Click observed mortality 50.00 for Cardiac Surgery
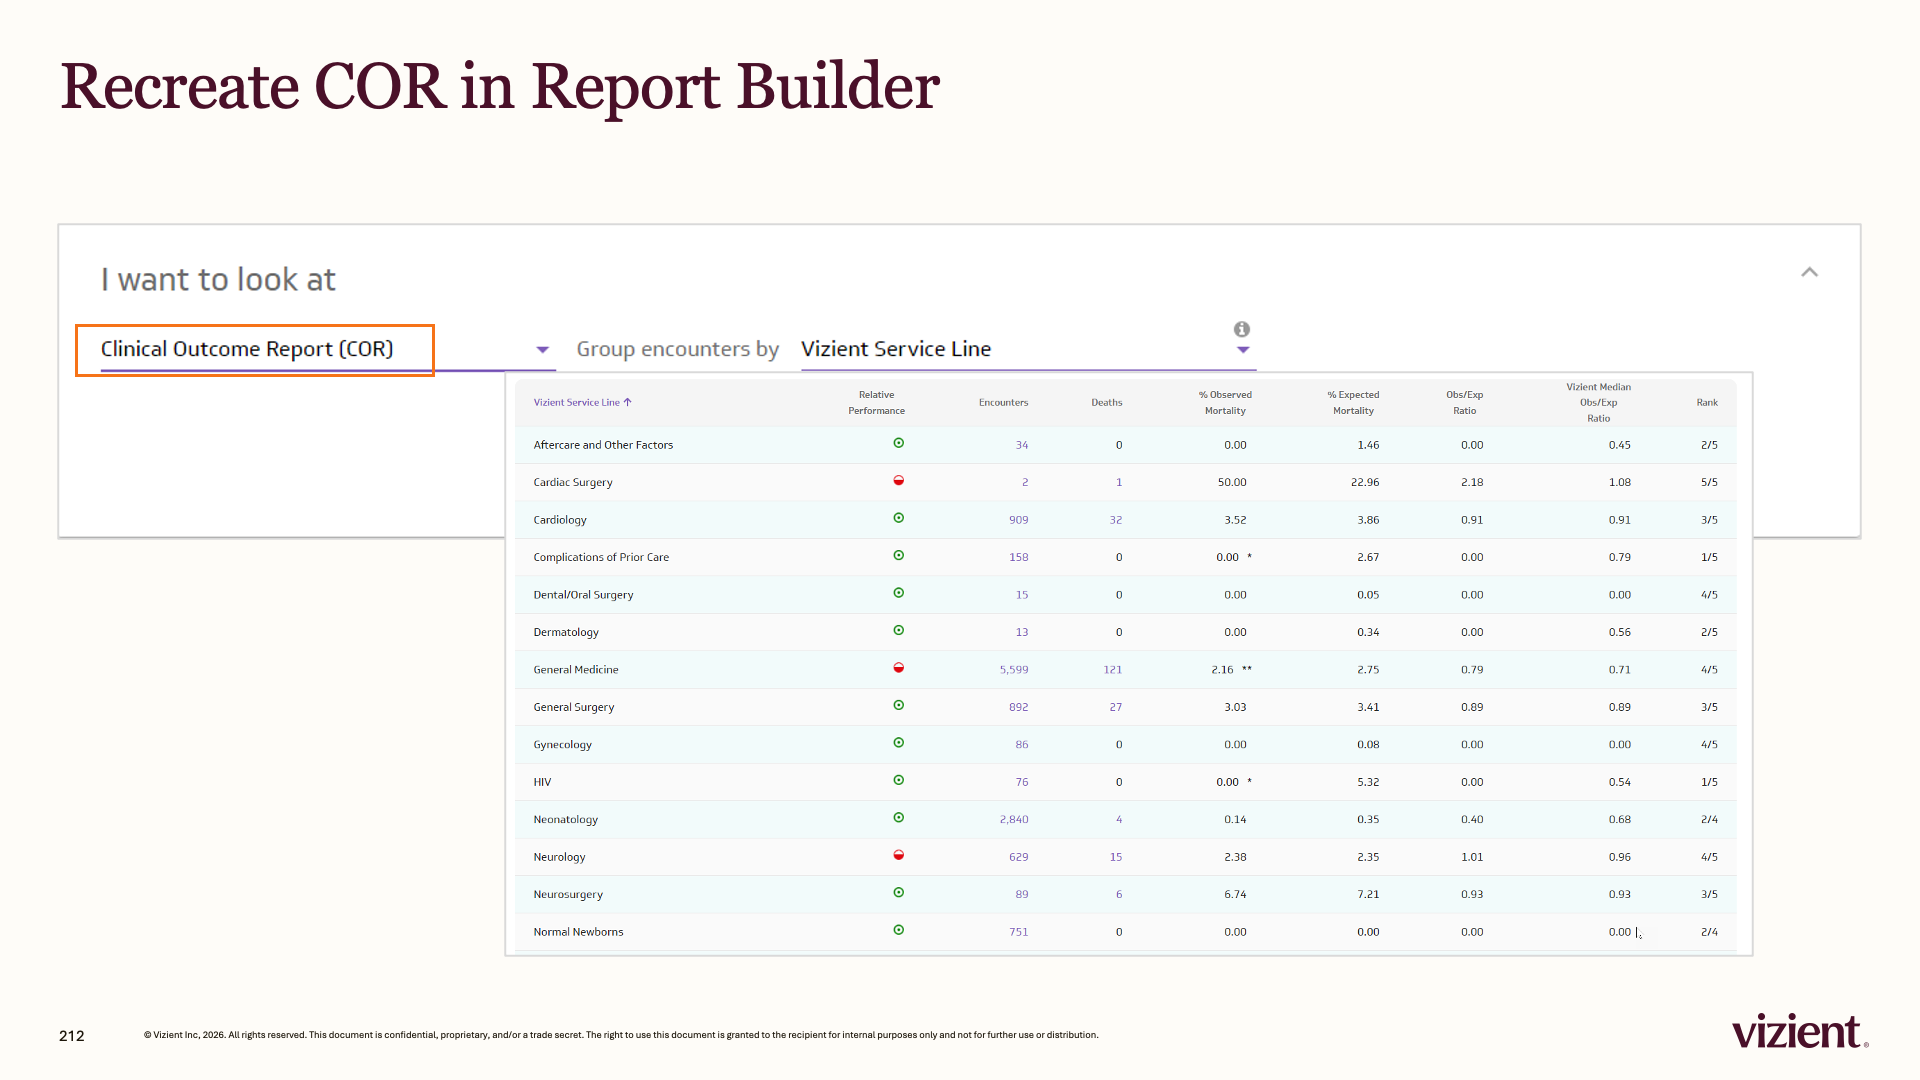 tap(1232, 482)
